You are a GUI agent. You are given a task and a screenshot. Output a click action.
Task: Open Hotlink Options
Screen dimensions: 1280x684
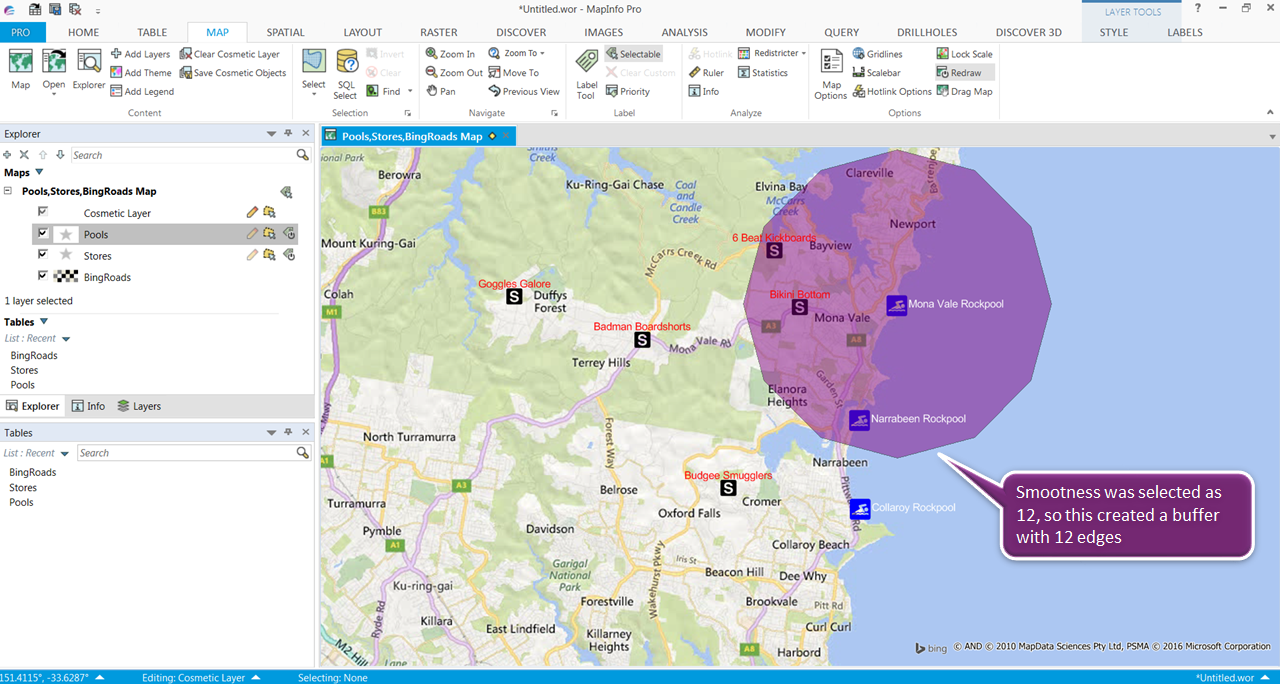point(892,91)
